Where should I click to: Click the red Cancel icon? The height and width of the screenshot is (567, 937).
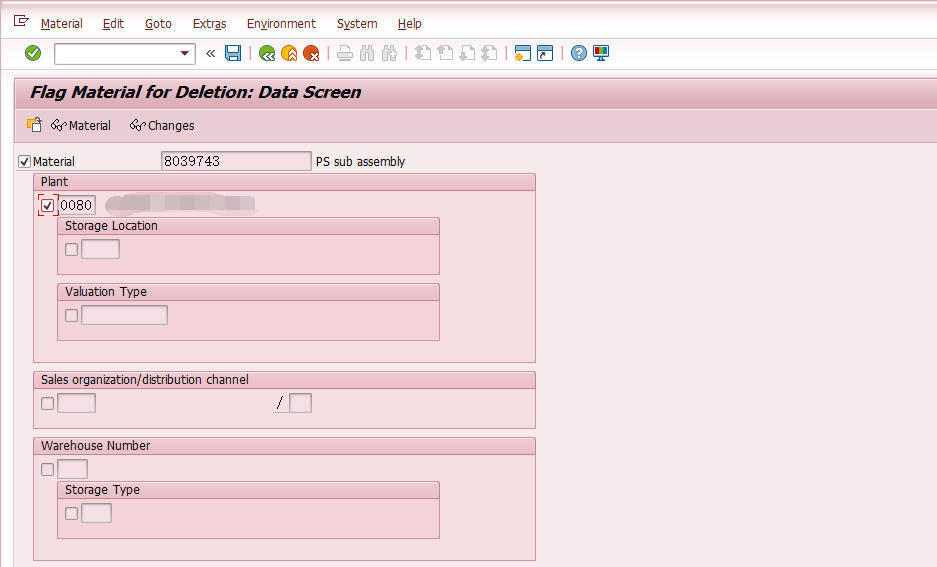coord(311,54)
